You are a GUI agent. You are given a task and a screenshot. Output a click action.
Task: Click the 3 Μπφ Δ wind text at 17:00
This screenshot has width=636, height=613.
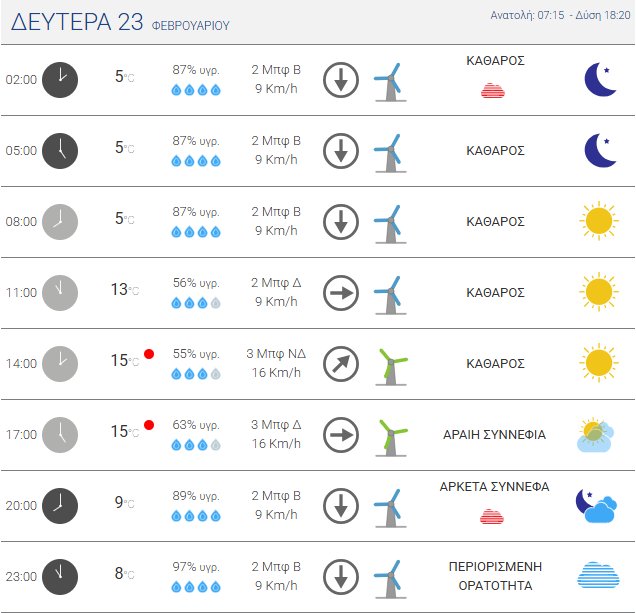[275, 425]
